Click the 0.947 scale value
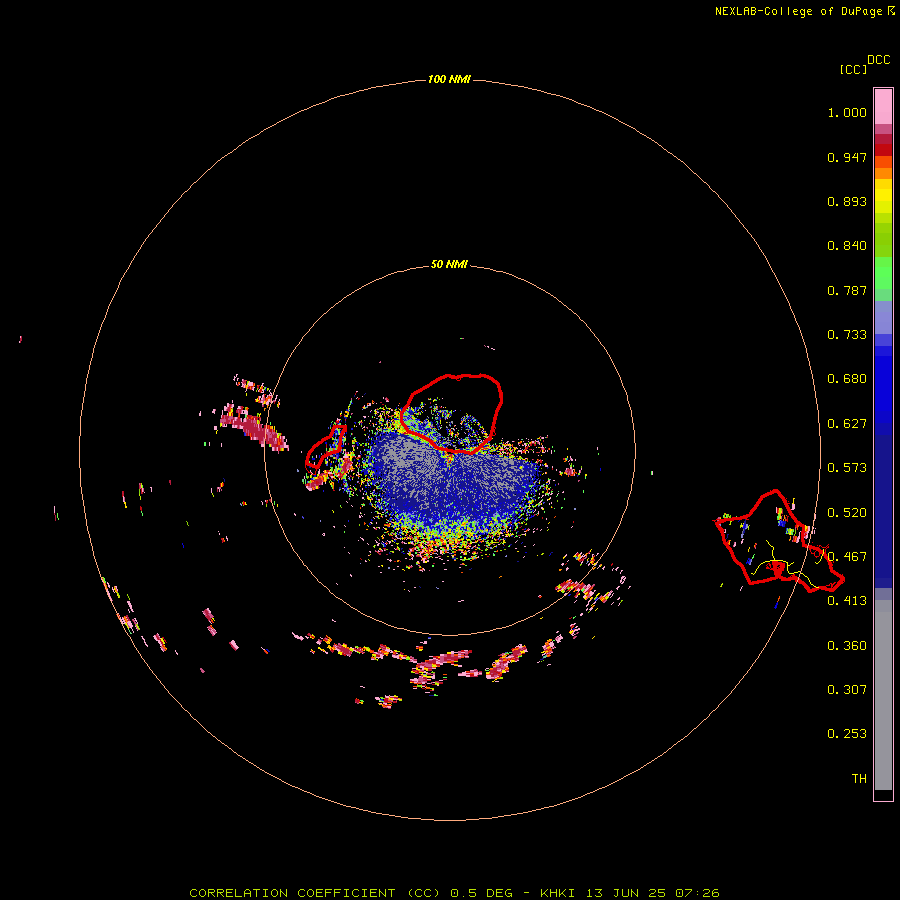Screen dimensions: 900x900 click(x=847, y=157)
